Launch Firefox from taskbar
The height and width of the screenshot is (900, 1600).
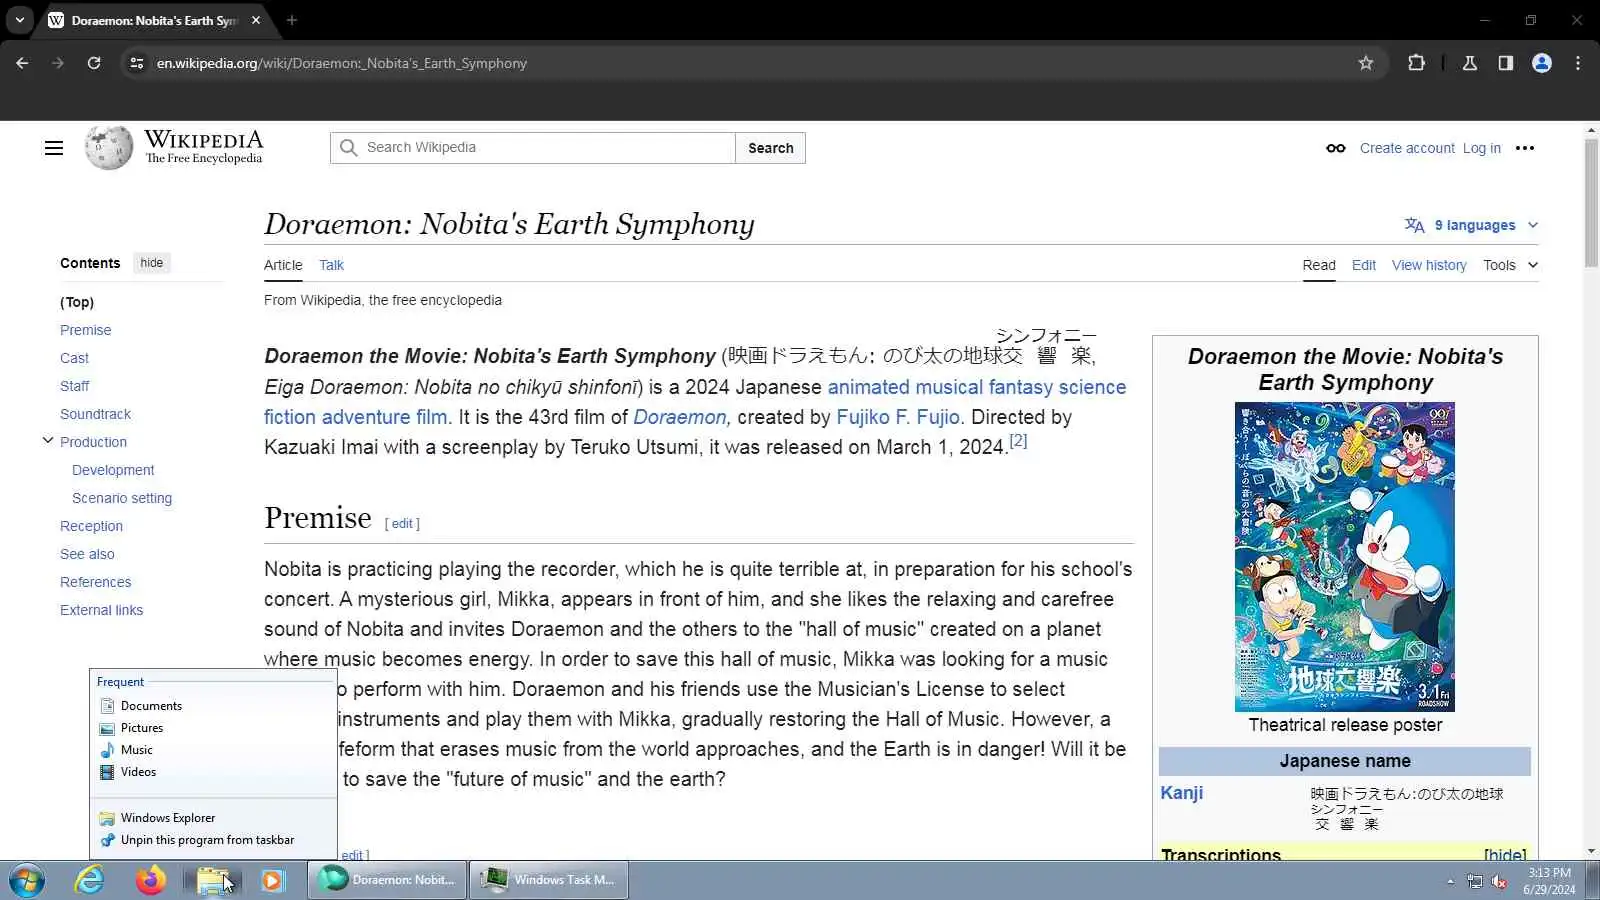coord(151,880)
